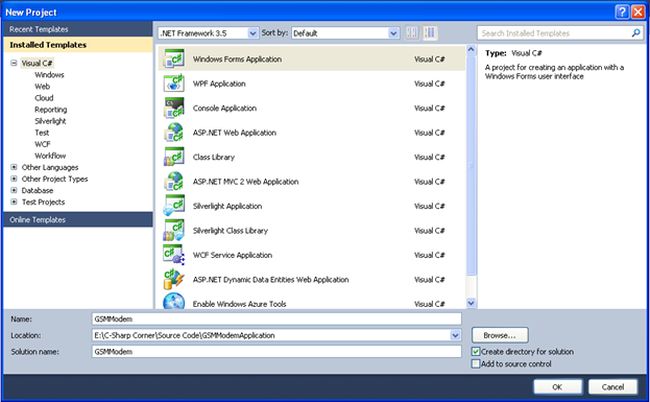Image resolution: width=650 pixels, height=402 pixels.
Task: Select the Visual C# tree label
Action: pyautogui.click(x=37, y=63)
